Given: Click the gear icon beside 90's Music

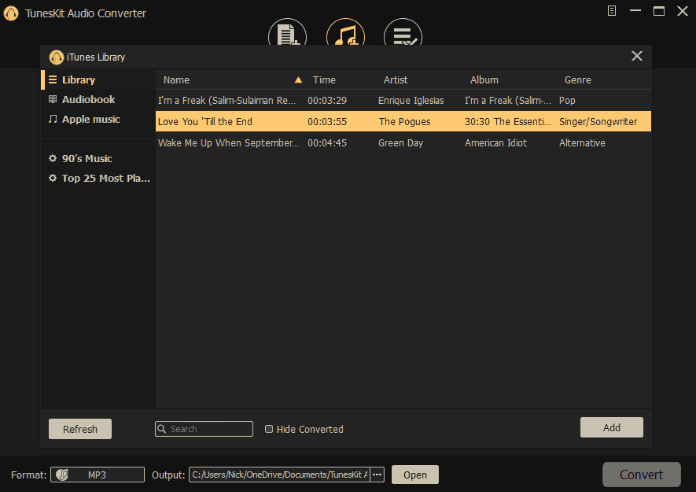Looking at the screenshot, I should pos(53,158).
